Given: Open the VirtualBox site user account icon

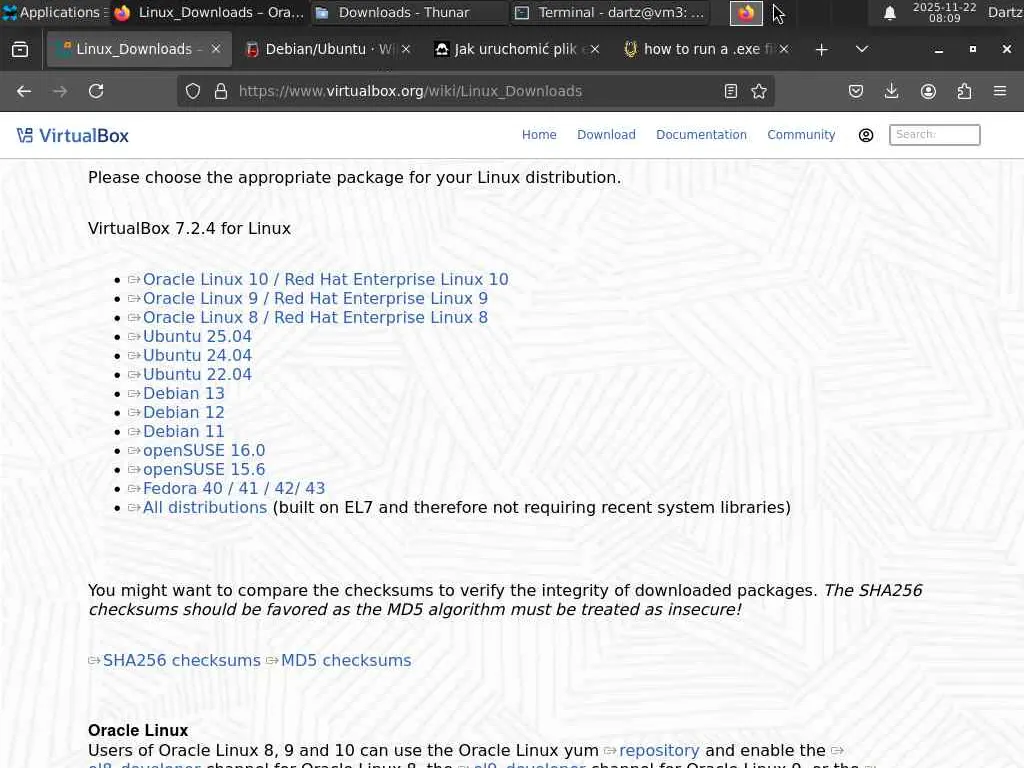Looking at the screenshot, I should [x=866, y=135].
